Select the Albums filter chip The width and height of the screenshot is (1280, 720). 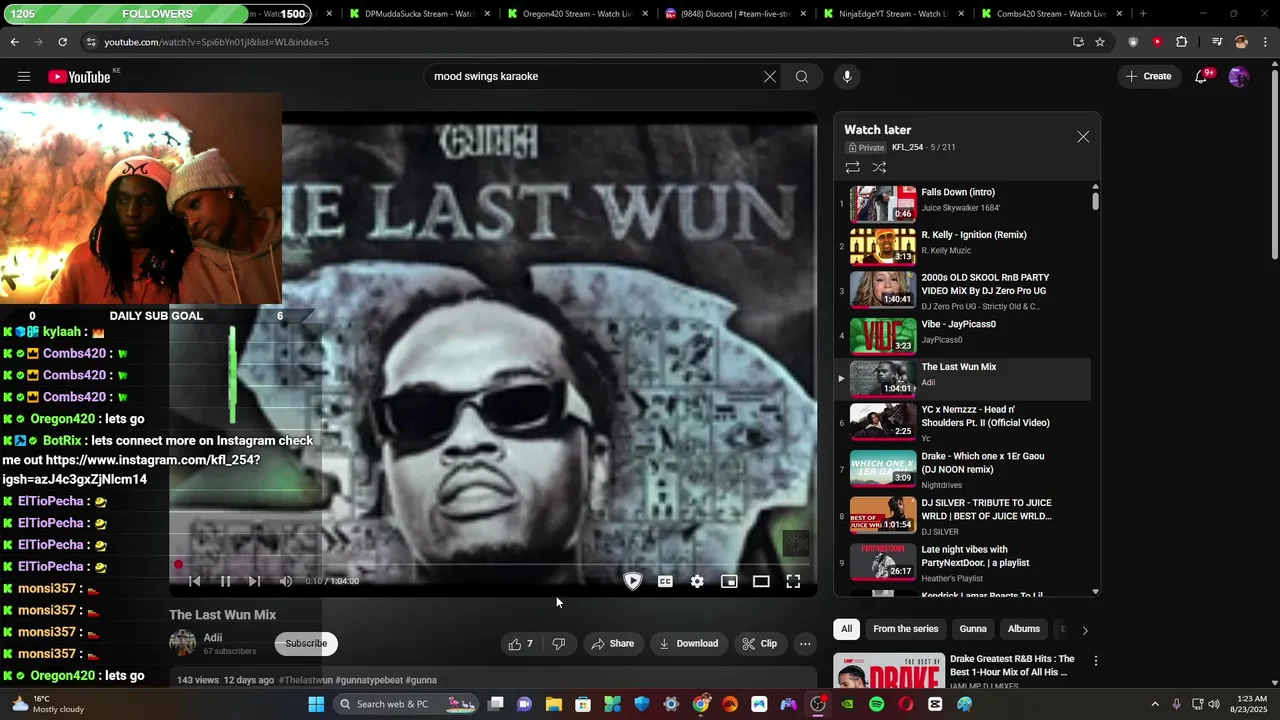[x=1024, y=629]
